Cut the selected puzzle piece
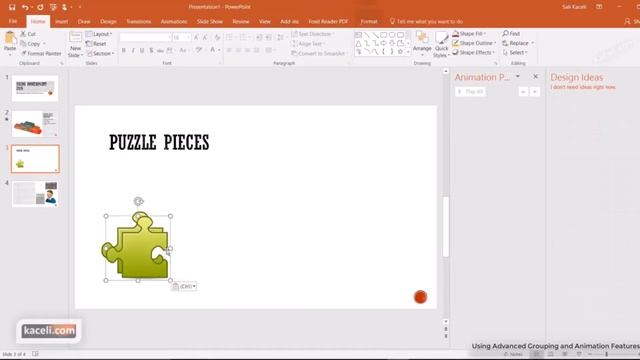The image size is (640, 360). (28, 34)
